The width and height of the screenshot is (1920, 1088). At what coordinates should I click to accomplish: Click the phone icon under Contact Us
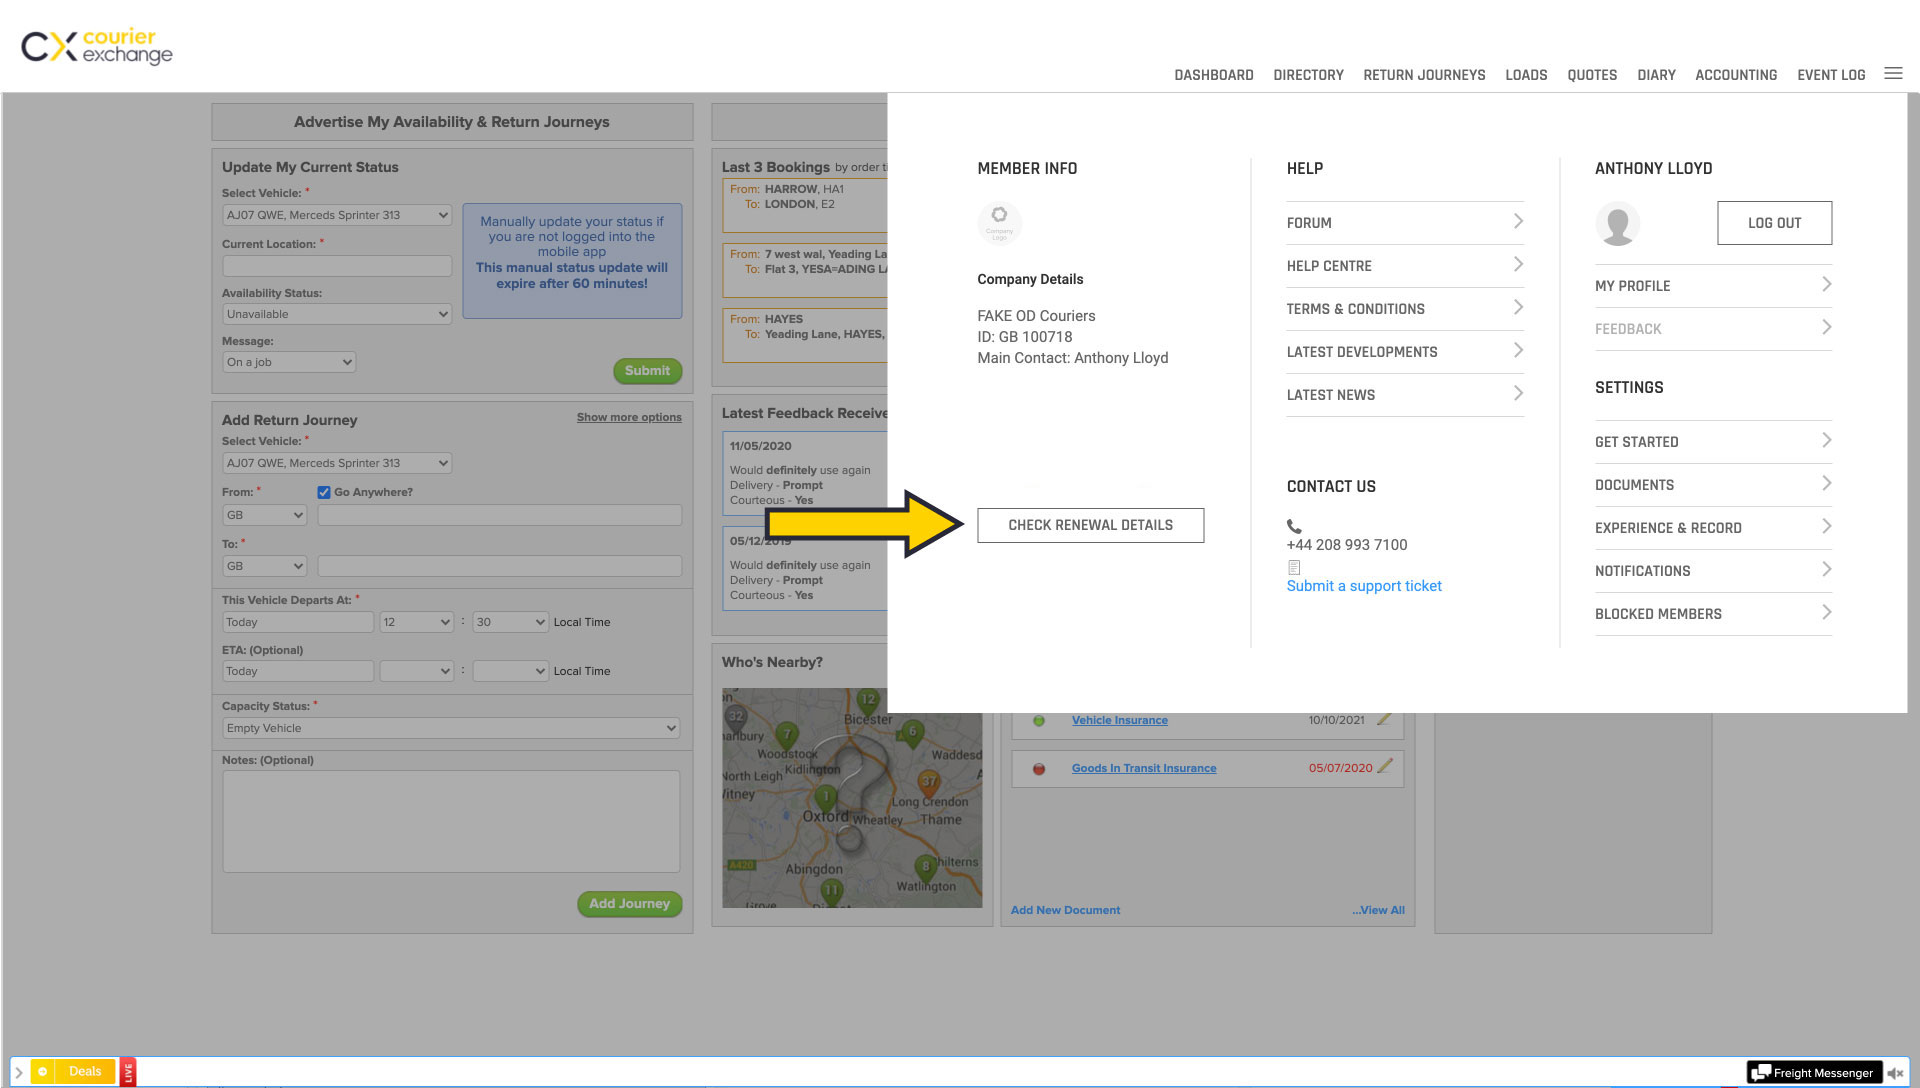(x=1294, y=526)
